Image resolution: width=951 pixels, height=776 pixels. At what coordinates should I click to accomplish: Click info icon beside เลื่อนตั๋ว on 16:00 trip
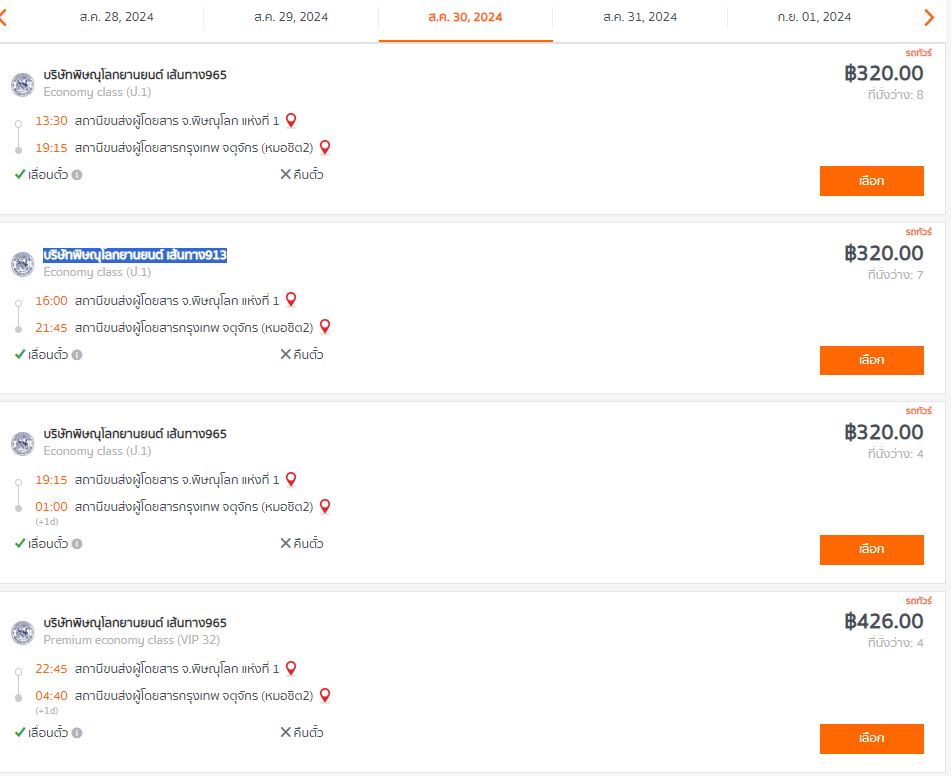[77, 354]
